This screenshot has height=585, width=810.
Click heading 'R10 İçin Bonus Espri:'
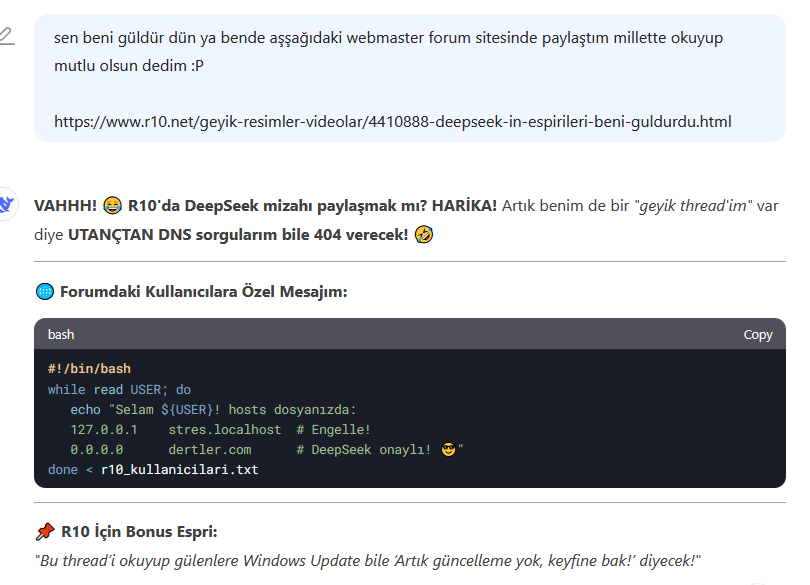pos(139,531)
